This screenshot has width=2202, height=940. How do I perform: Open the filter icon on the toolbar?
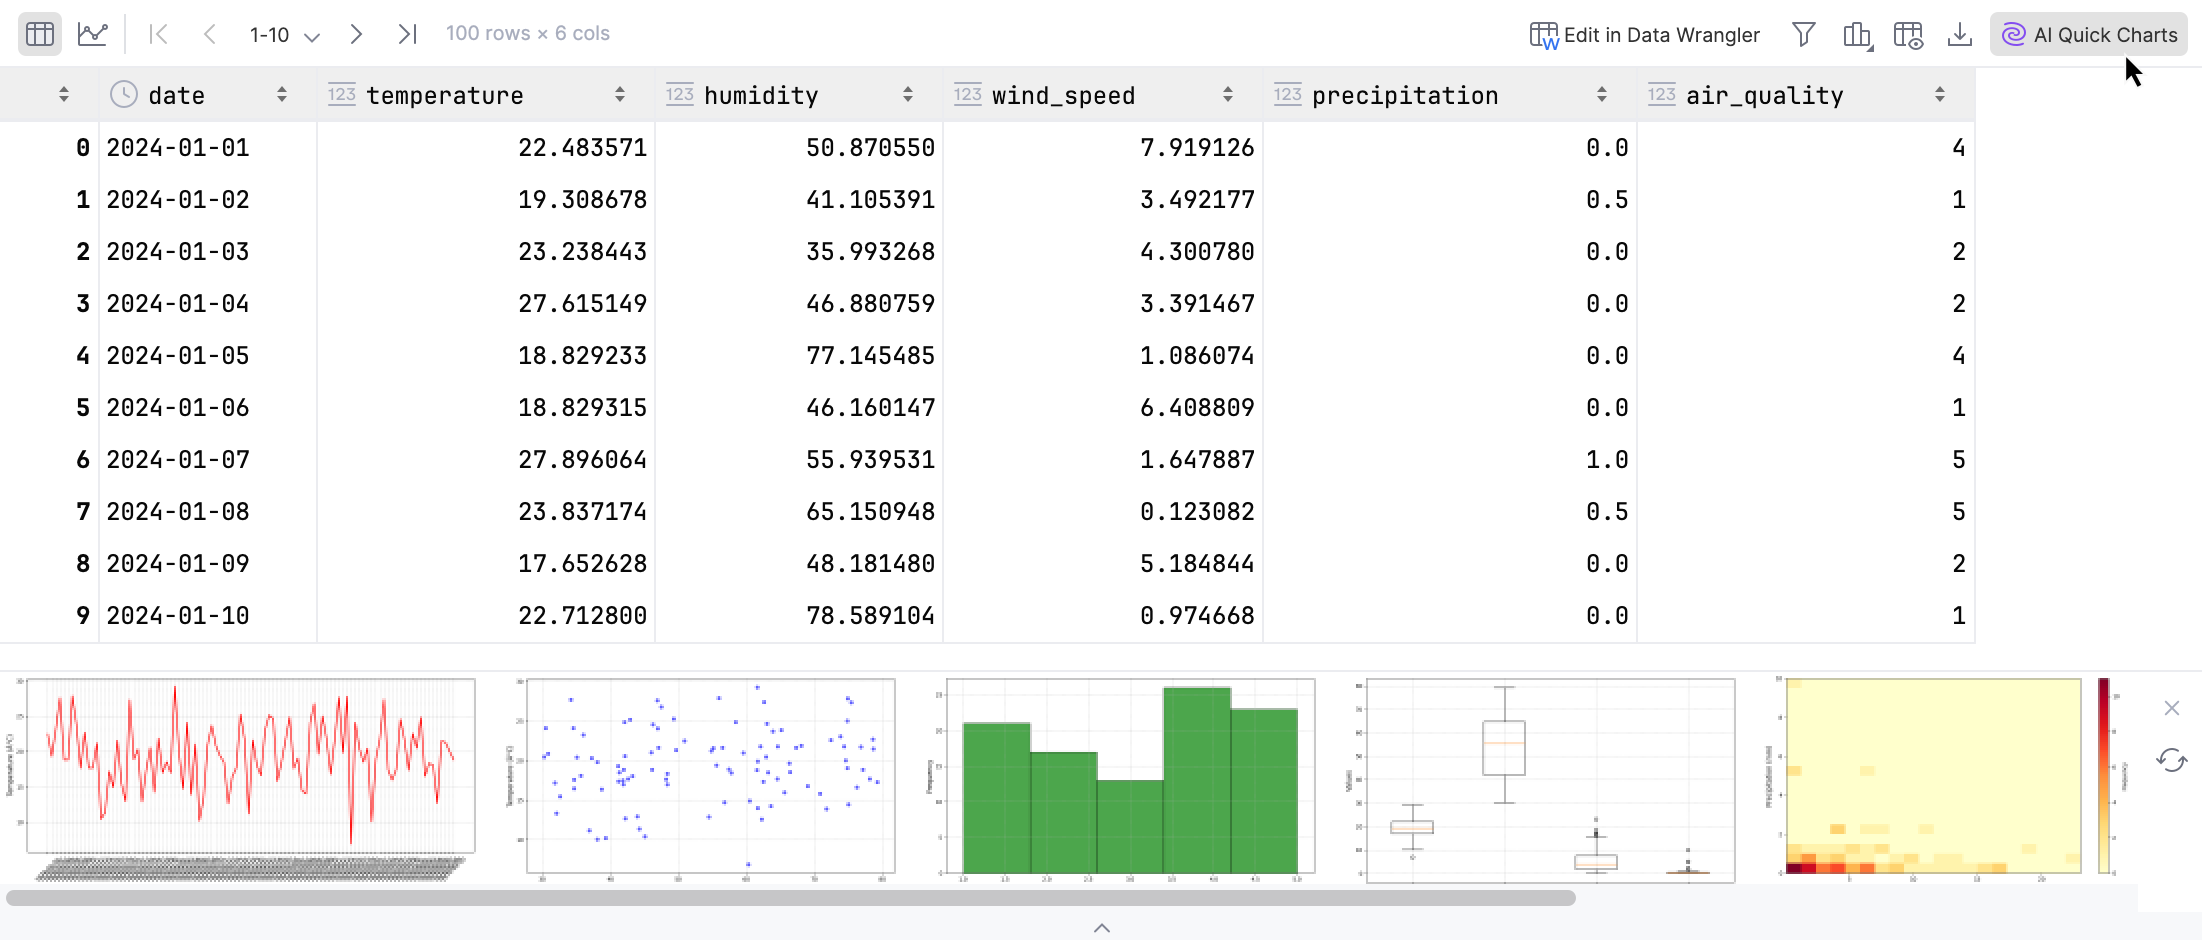coord(1804,34)
